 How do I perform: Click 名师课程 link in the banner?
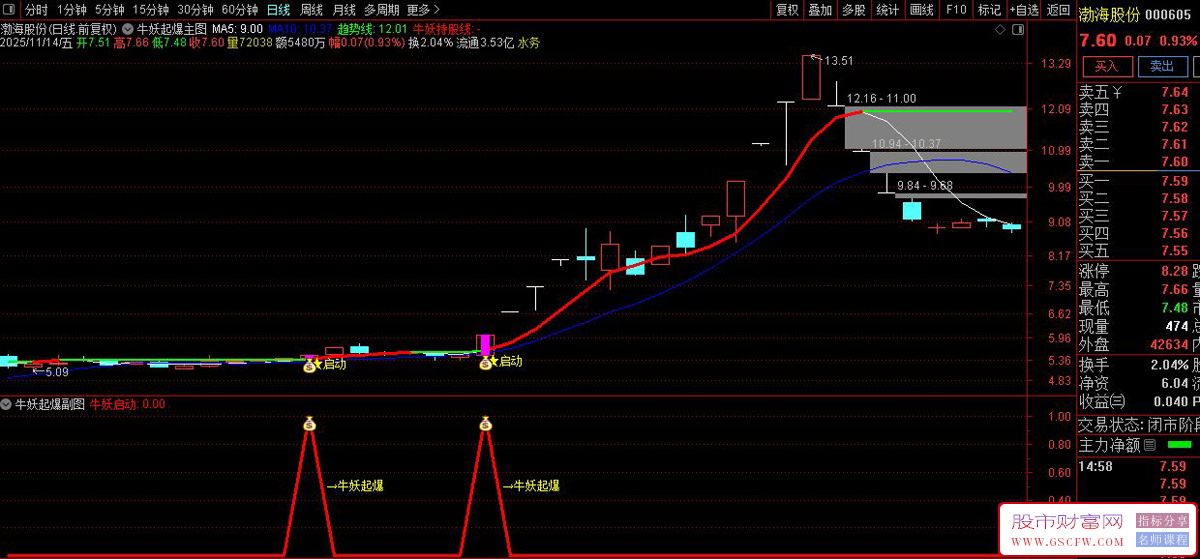(1161, 540)
